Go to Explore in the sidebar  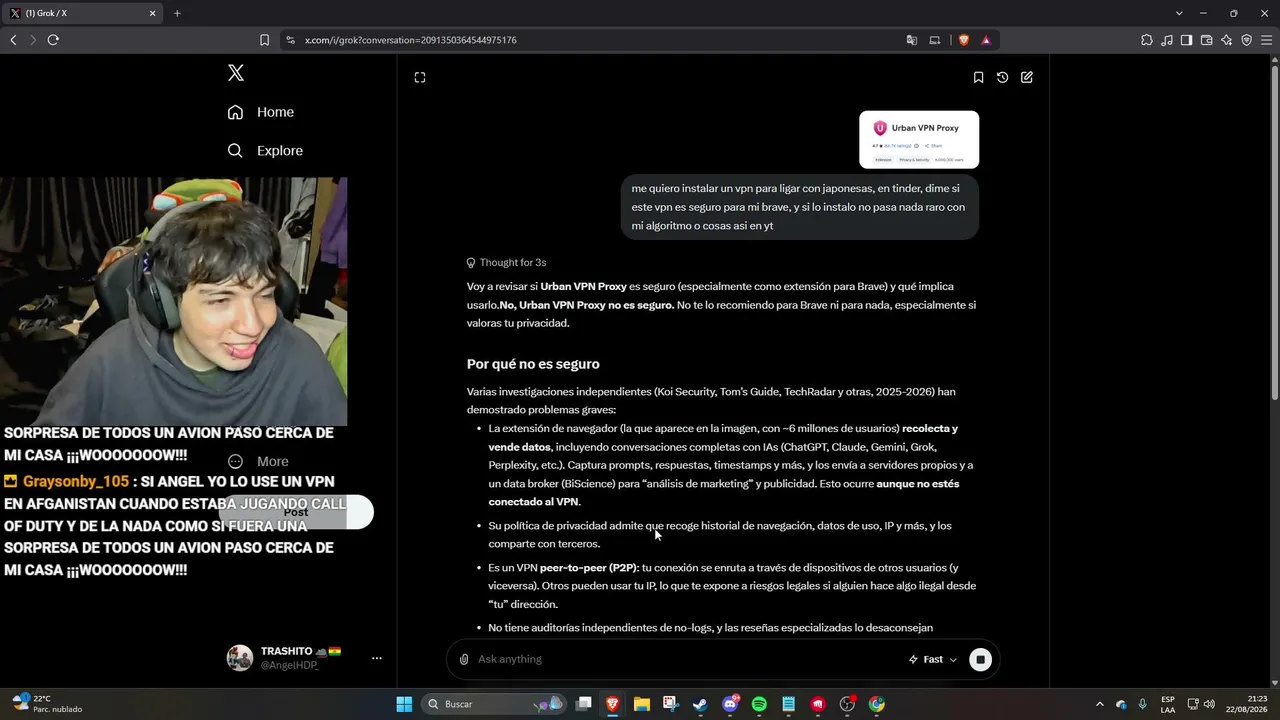265,150
